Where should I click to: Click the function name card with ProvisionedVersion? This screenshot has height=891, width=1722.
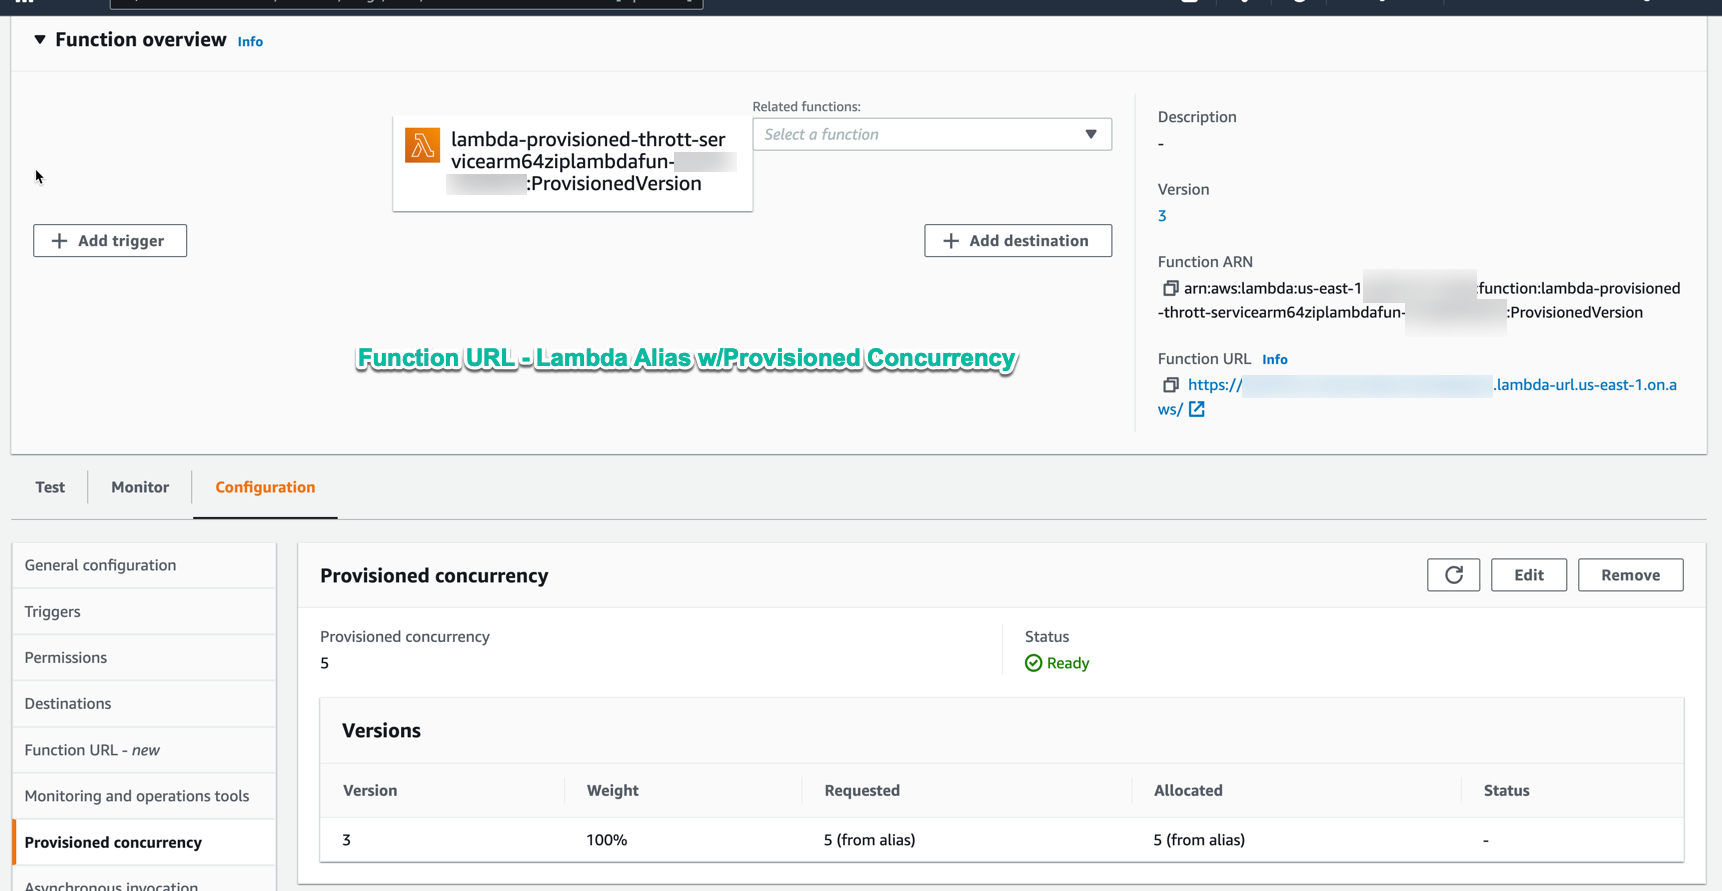[572, 162]
